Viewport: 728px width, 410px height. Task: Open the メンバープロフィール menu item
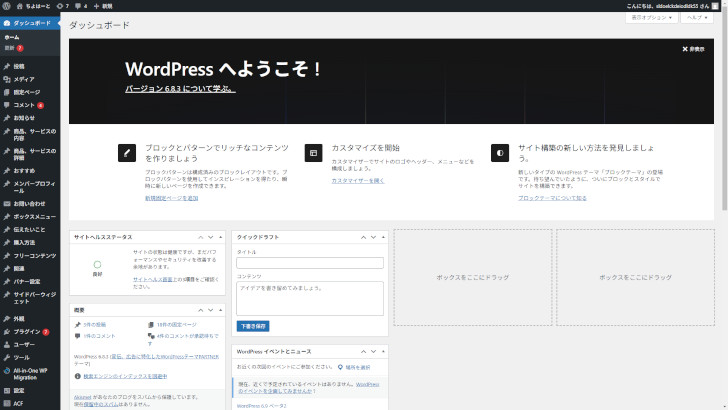point(30,187)
